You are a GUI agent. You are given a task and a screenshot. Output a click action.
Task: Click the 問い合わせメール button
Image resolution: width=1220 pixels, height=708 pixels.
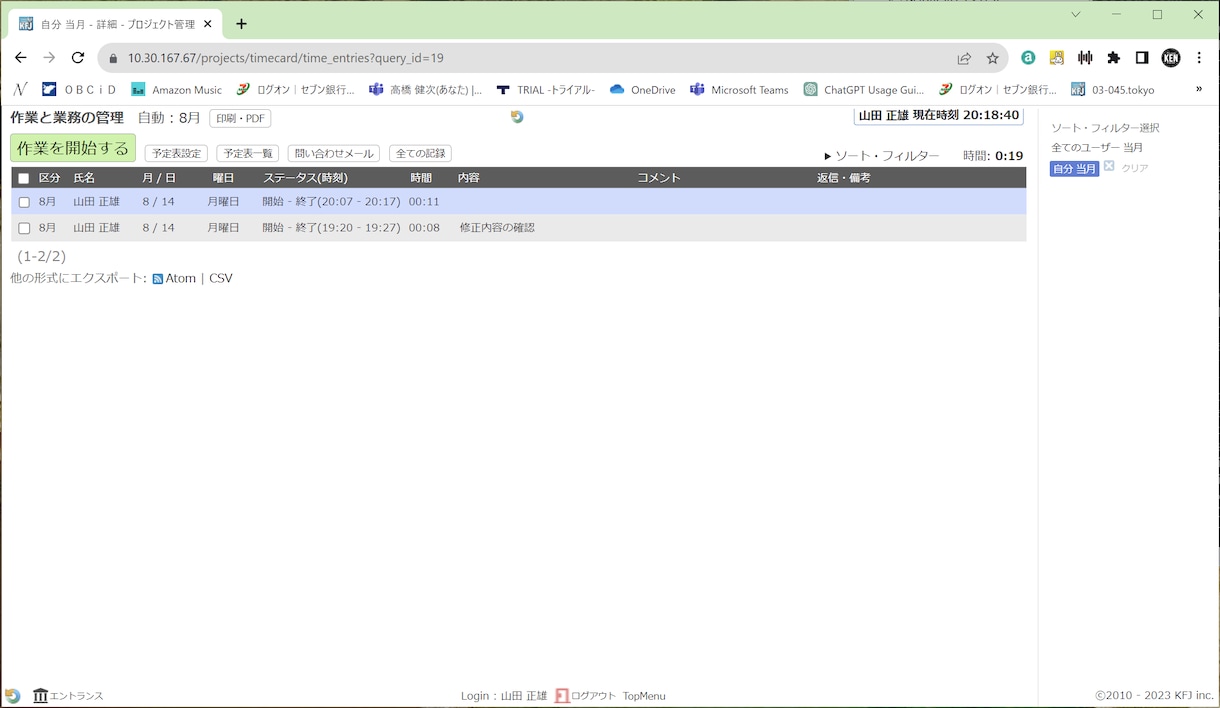334,154
